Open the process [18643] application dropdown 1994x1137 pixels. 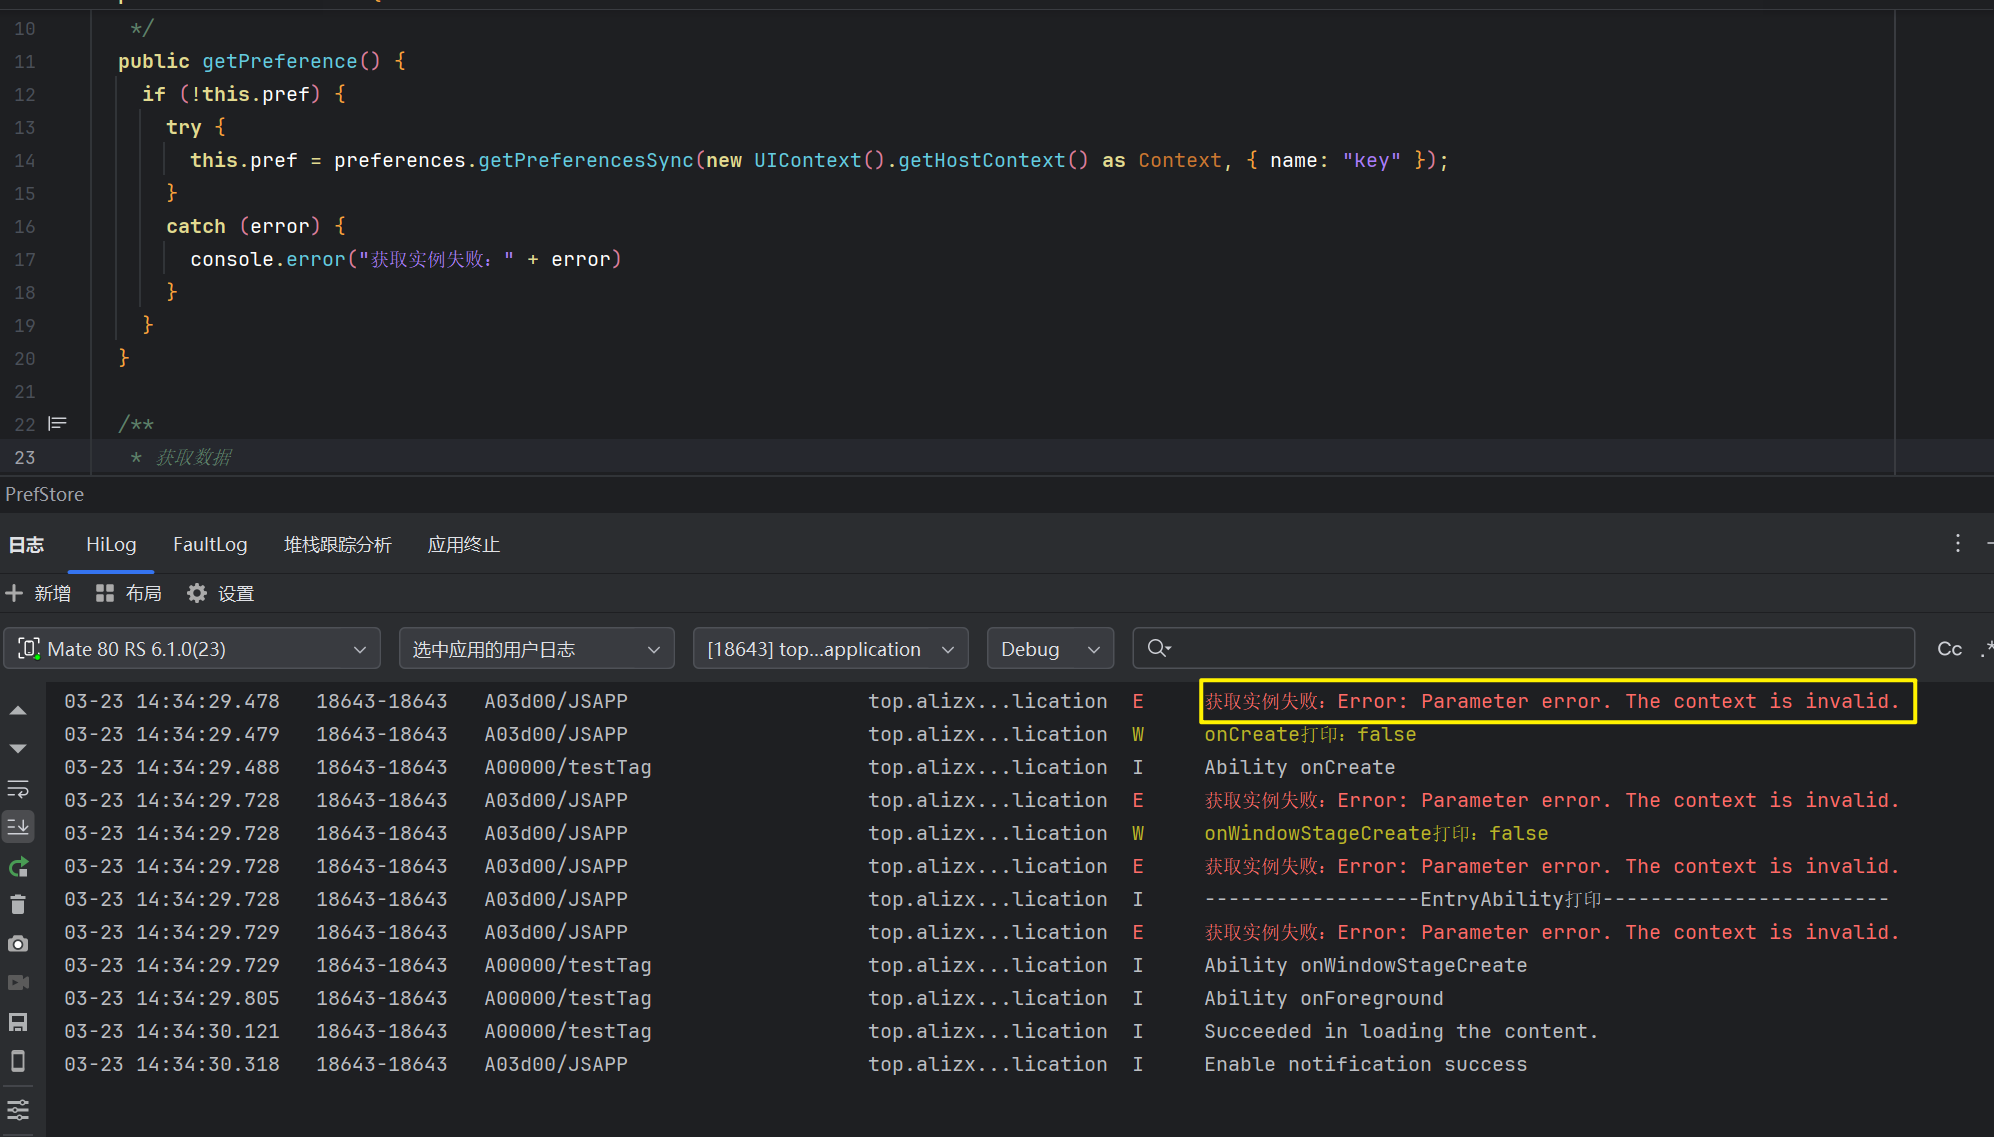click(x=830, y=649)
